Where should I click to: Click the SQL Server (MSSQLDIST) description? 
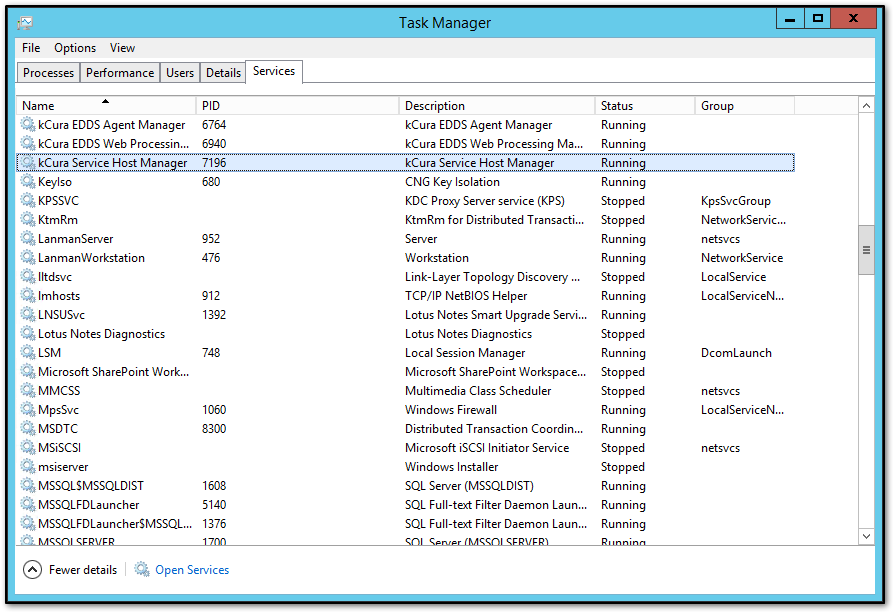click(469, 486)
